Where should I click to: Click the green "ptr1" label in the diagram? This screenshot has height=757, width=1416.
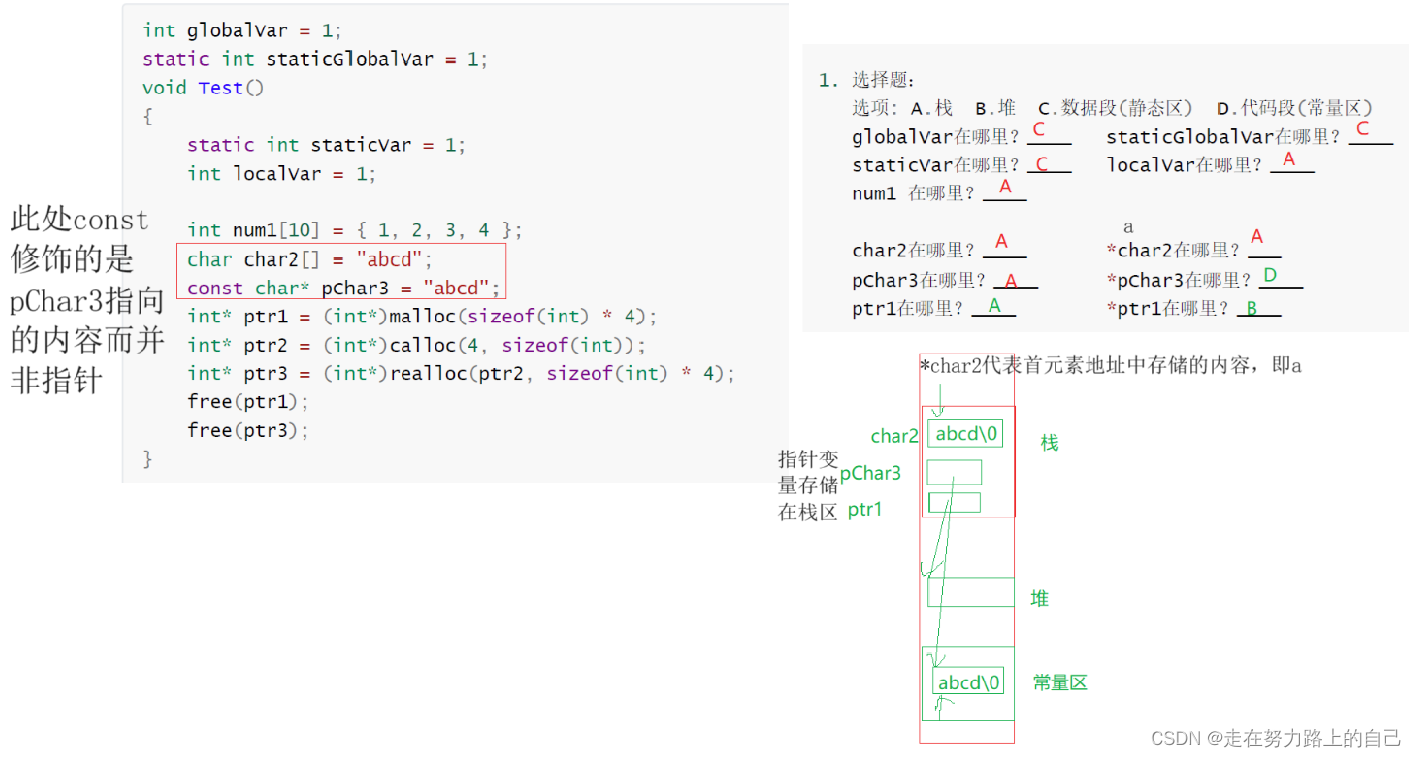coord(865,510)
